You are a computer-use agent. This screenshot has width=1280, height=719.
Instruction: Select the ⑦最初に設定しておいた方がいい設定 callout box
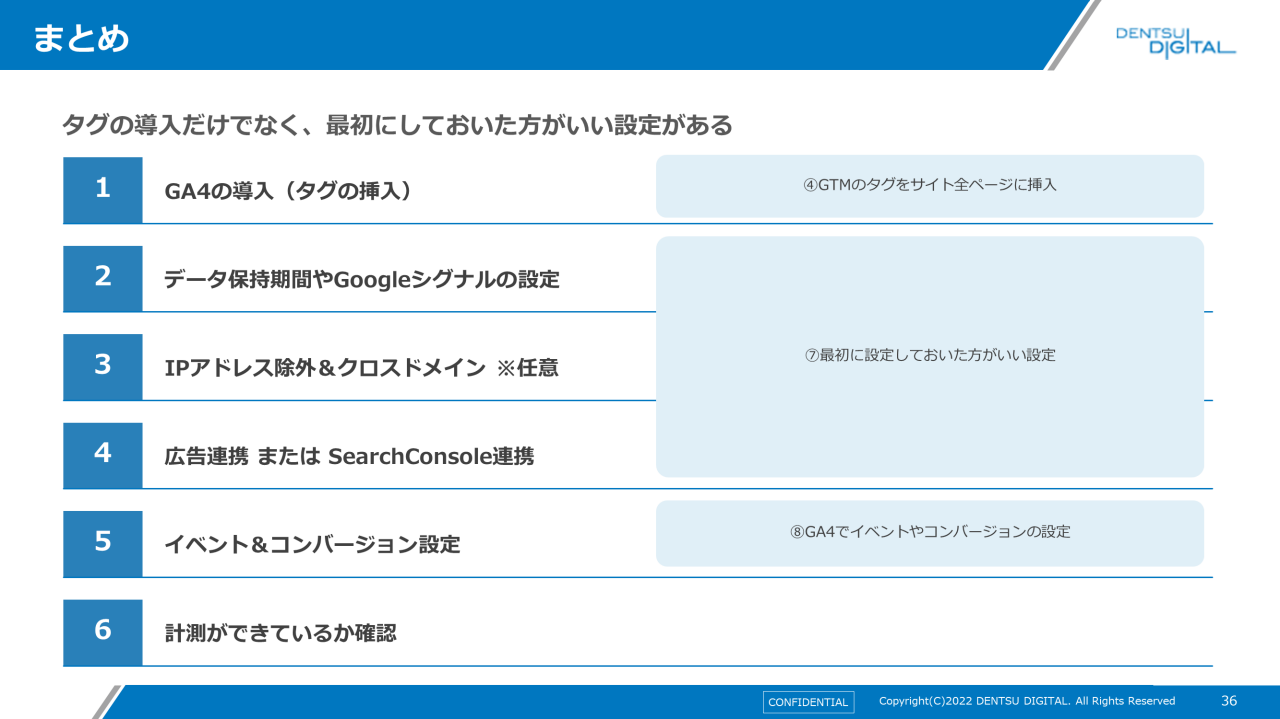[929, 356]
